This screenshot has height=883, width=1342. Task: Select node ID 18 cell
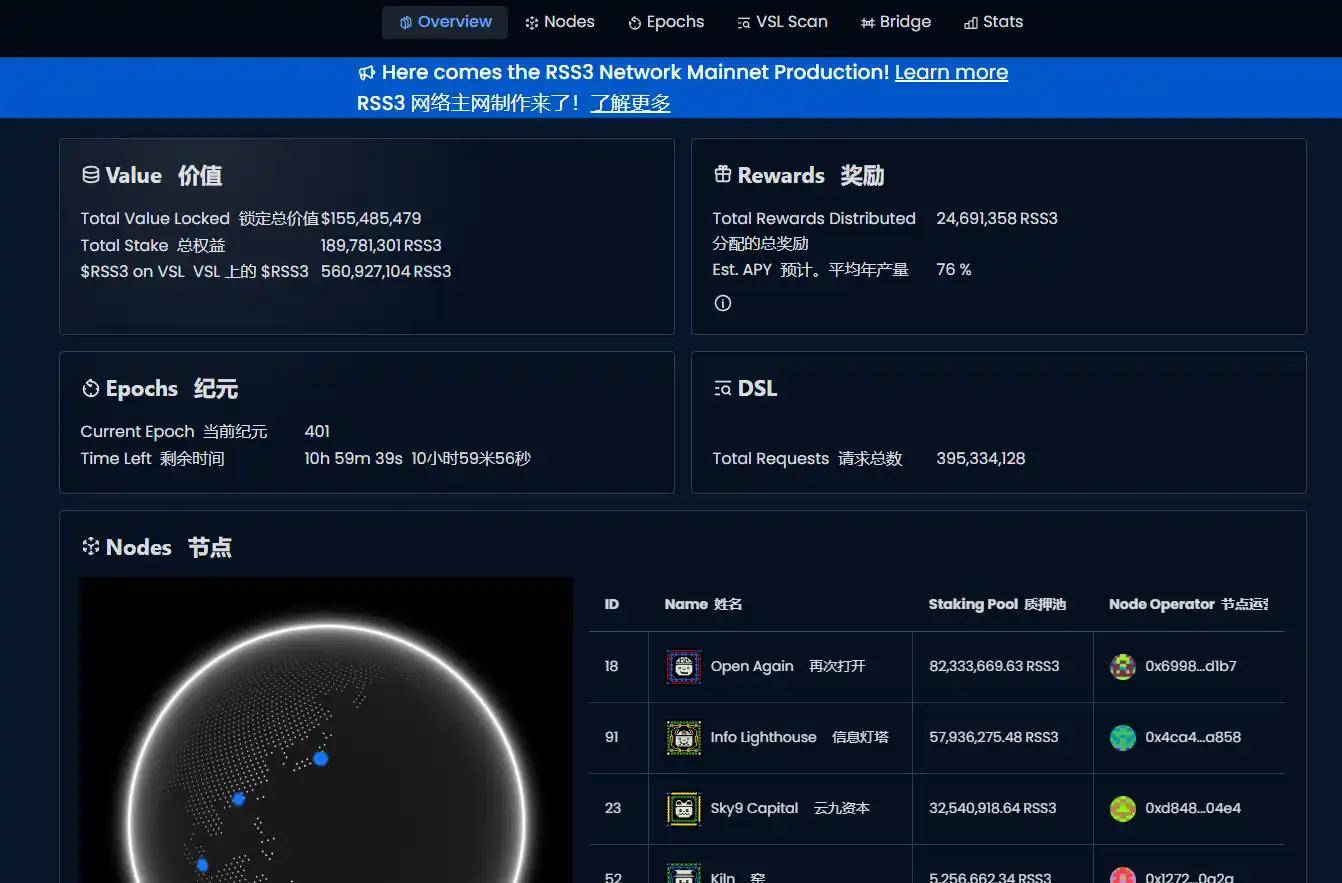pos(612,666)
